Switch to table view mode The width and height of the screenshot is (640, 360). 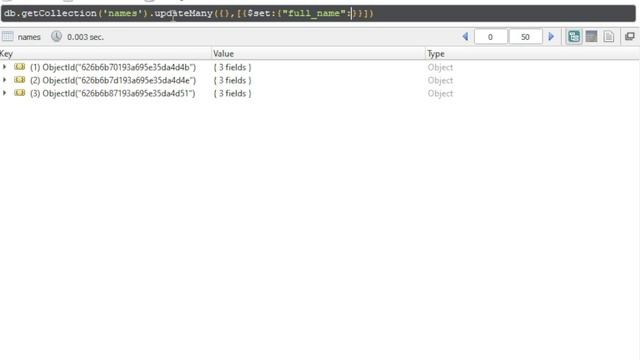coord(591,37)
